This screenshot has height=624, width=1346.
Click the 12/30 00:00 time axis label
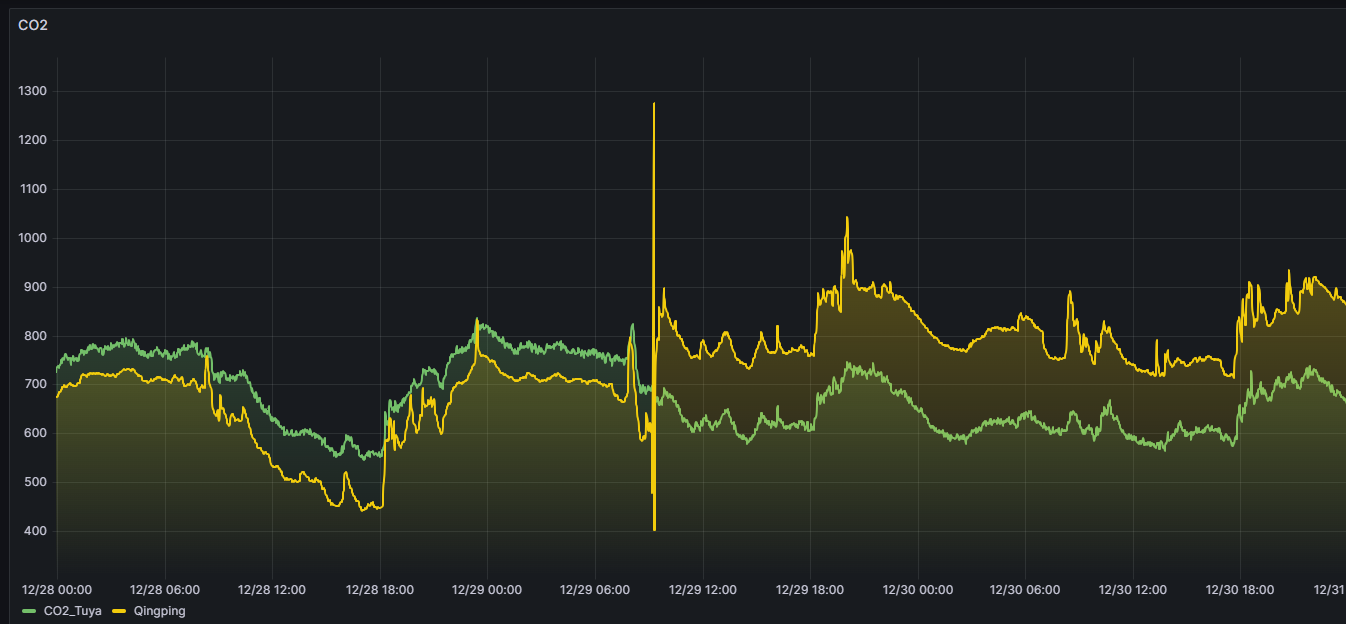918,590
